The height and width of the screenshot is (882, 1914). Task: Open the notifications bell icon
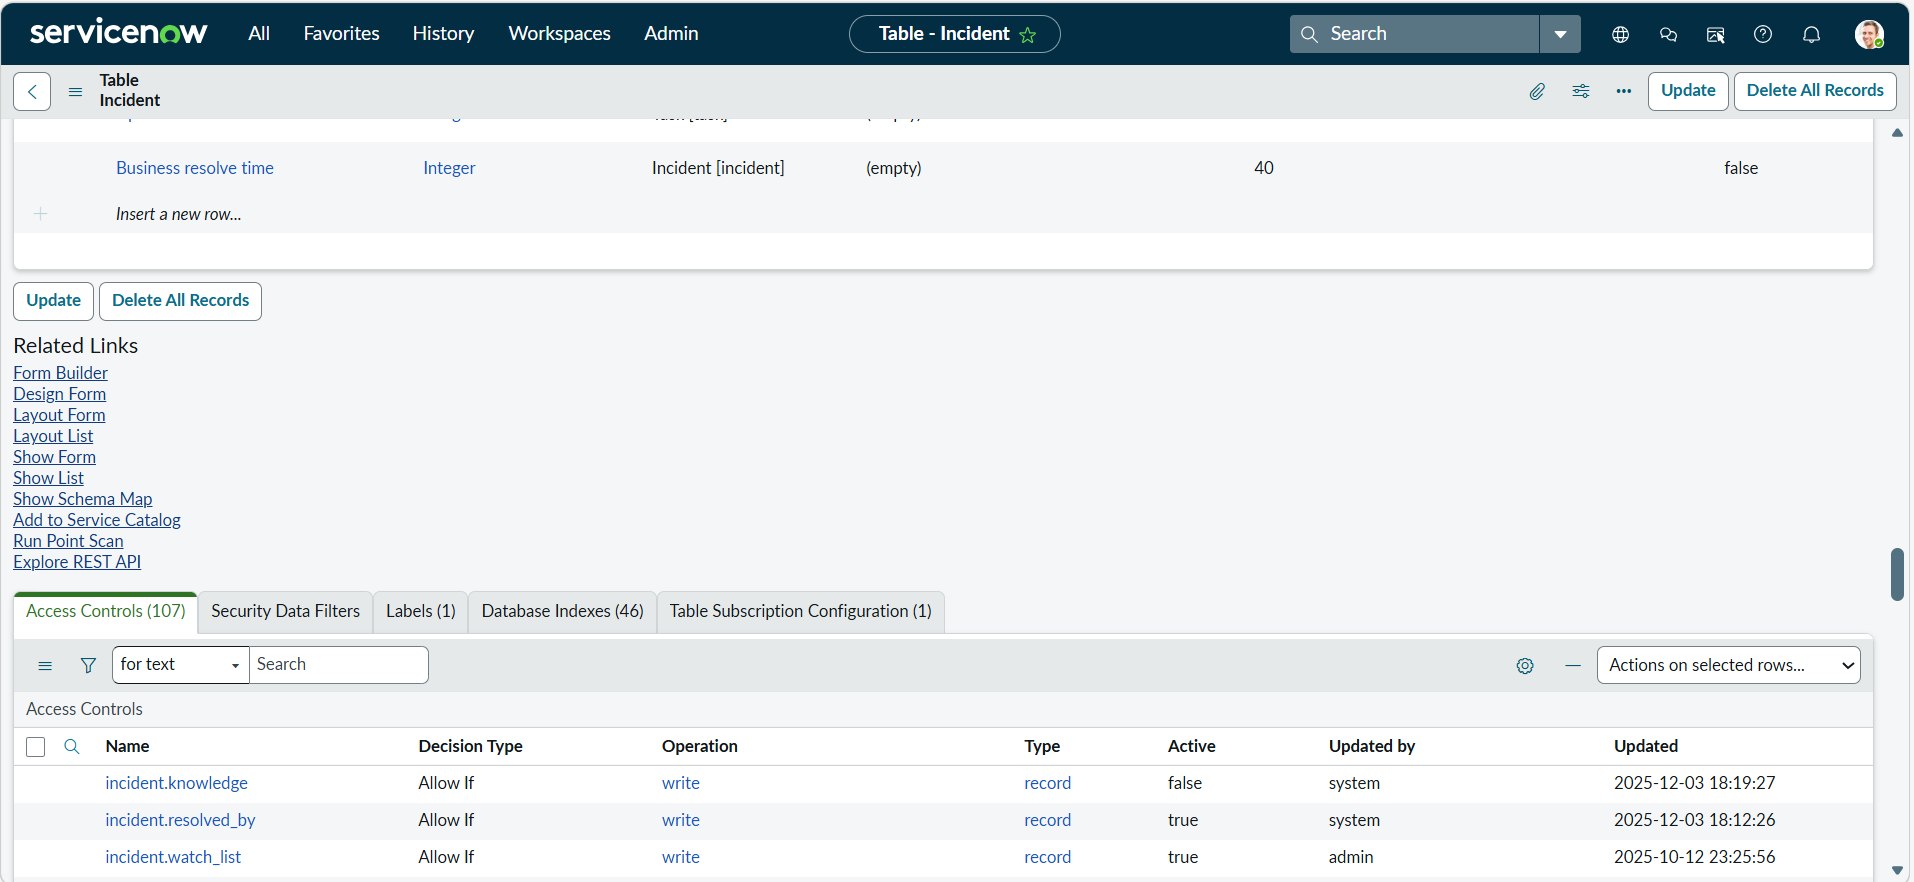[x=1811, y=34]
